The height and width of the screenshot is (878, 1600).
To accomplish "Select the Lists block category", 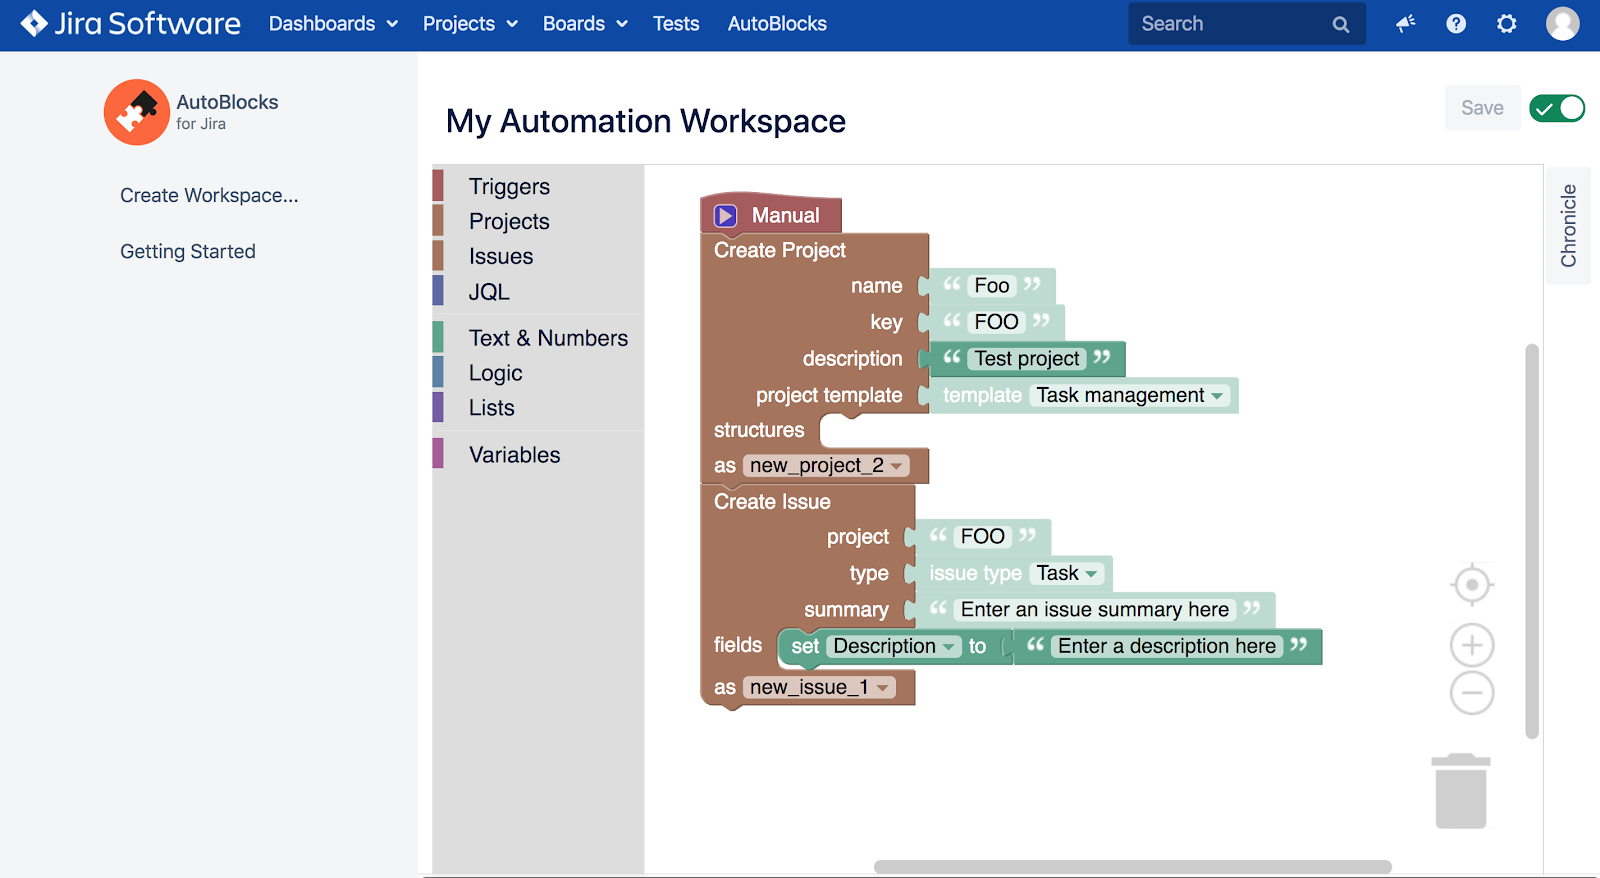I will point(538,408).
